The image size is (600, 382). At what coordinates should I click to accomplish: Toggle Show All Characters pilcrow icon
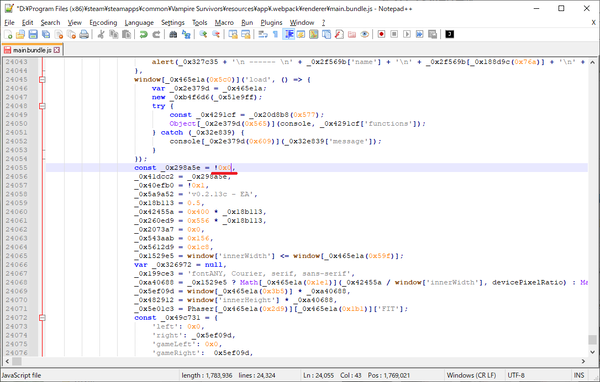(x=276, y=35)
